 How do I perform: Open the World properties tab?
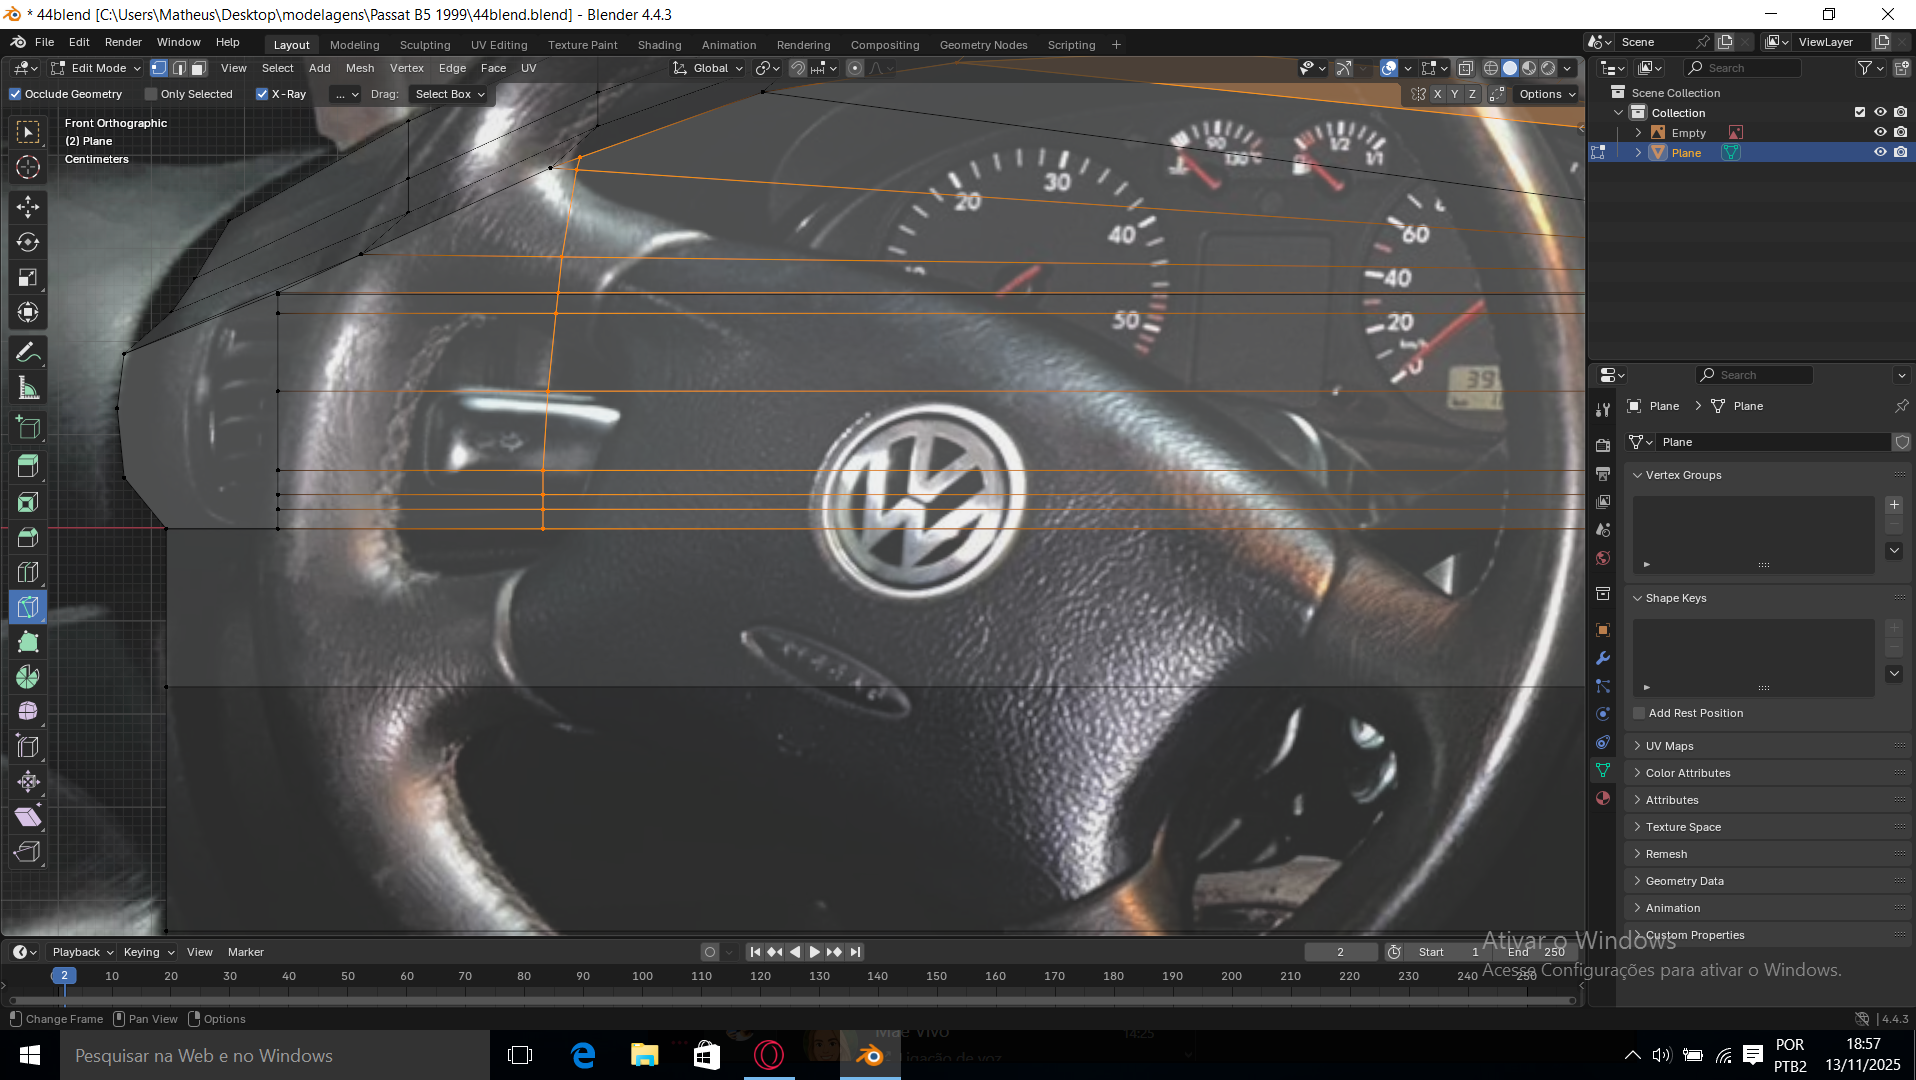[x=1603, y=558]
